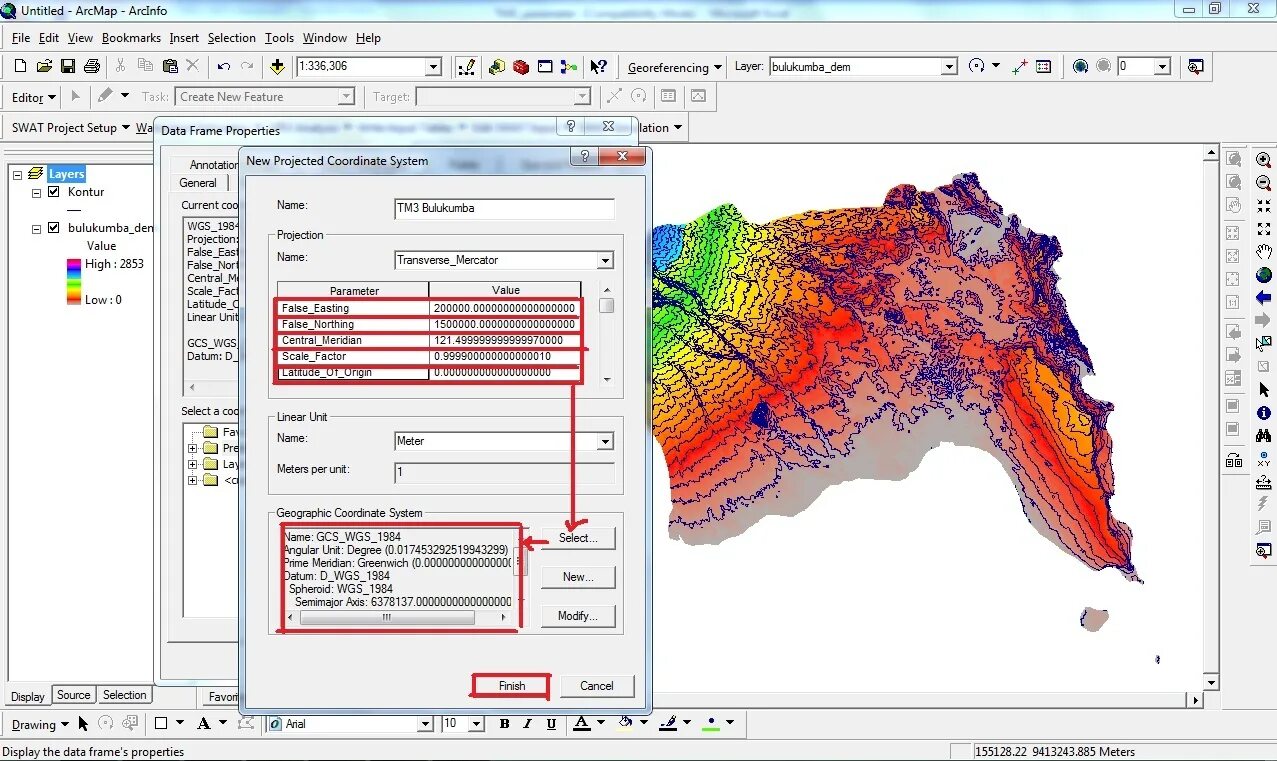Open a map document with the Open icon
Viewport: 1277px width, 761px height.
44,66
